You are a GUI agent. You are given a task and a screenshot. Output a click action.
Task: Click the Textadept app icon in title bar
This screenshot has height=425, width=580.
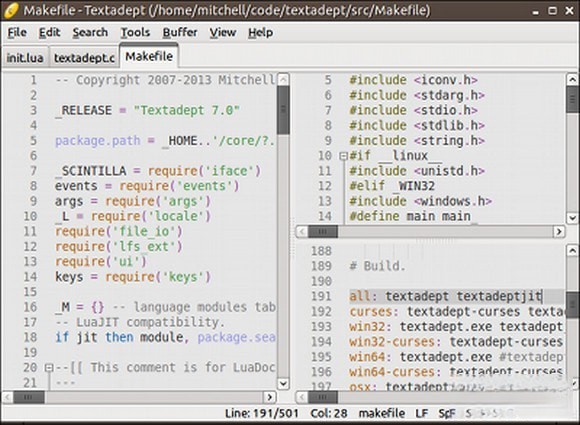coord(10,10)
